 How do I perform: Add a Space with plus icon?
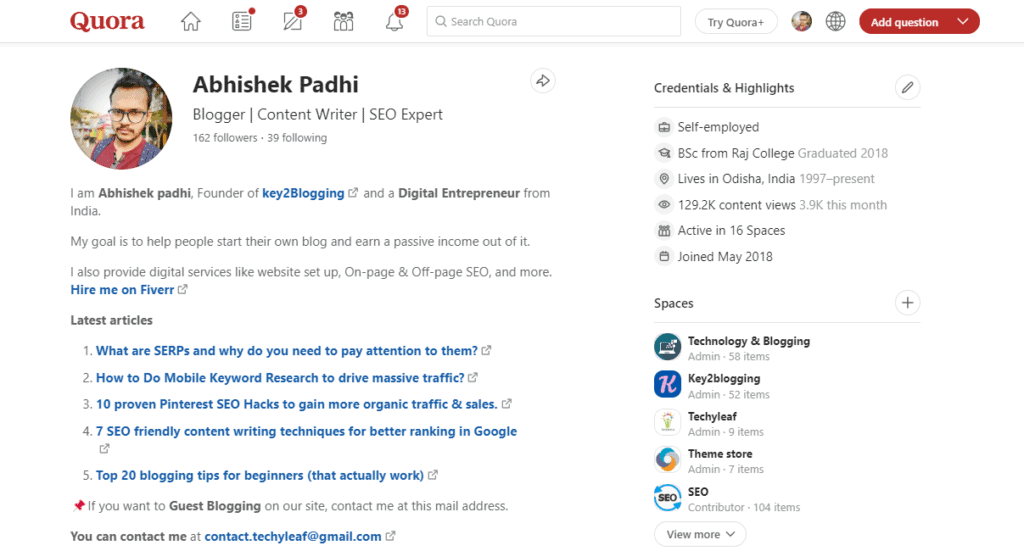907,303
